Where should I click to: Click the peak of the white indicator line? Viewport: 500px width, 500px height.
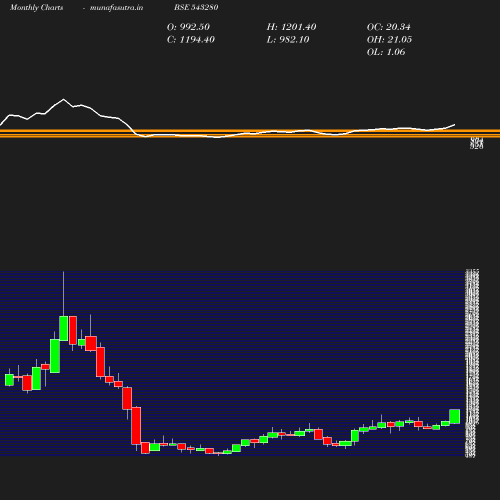(x=63, y=99)
